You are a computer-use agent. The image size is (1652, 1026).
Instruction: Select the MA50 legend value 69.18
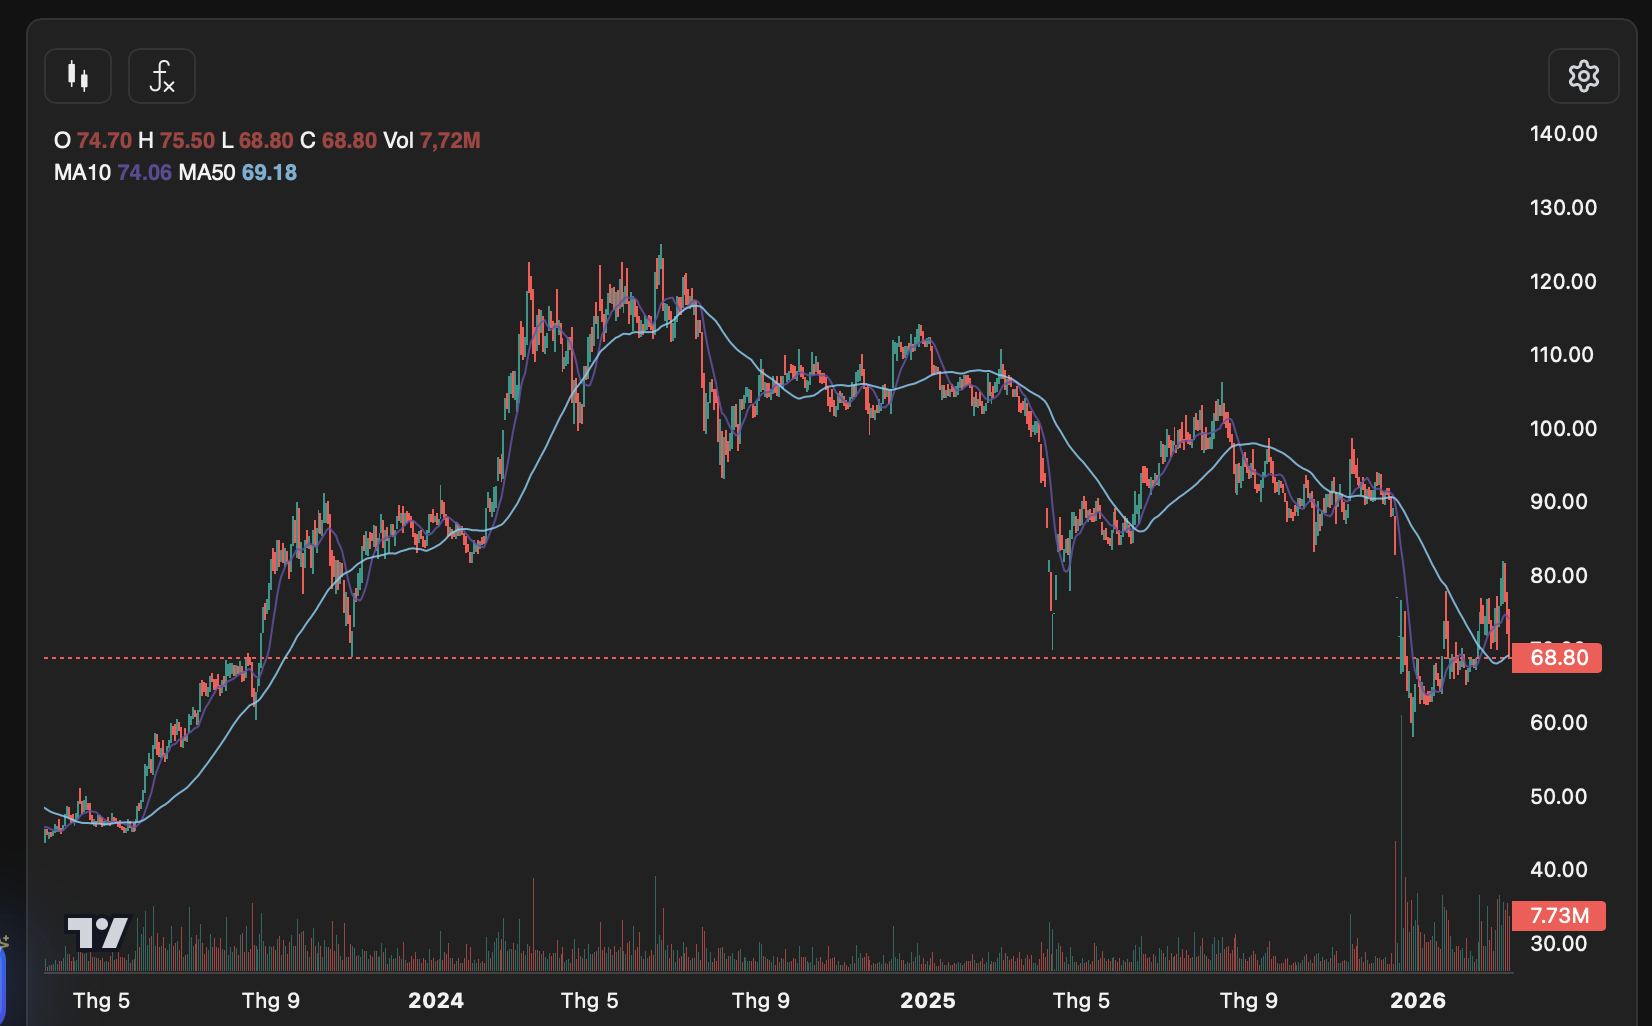coord(269,173)
